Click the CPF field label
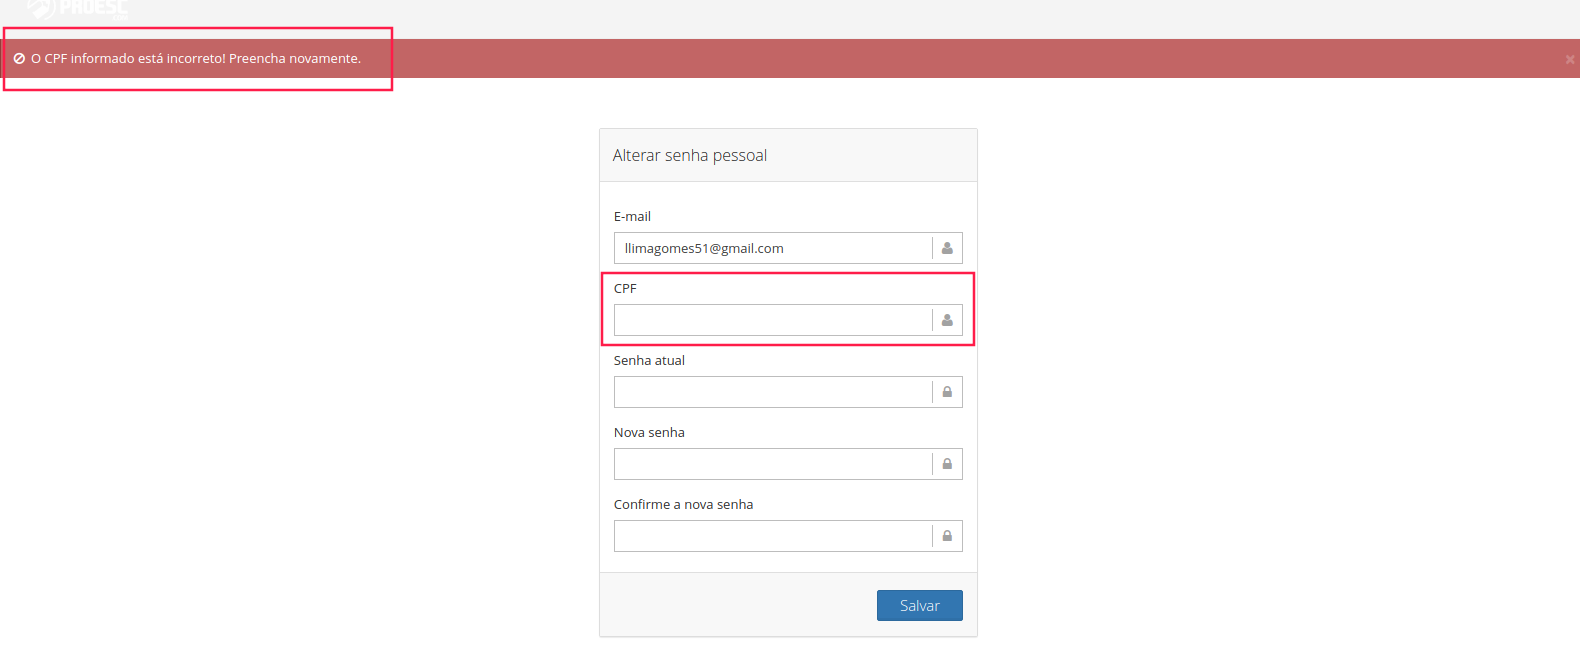Viewport: 1580px width, 667px height. (x=625, y=288)
